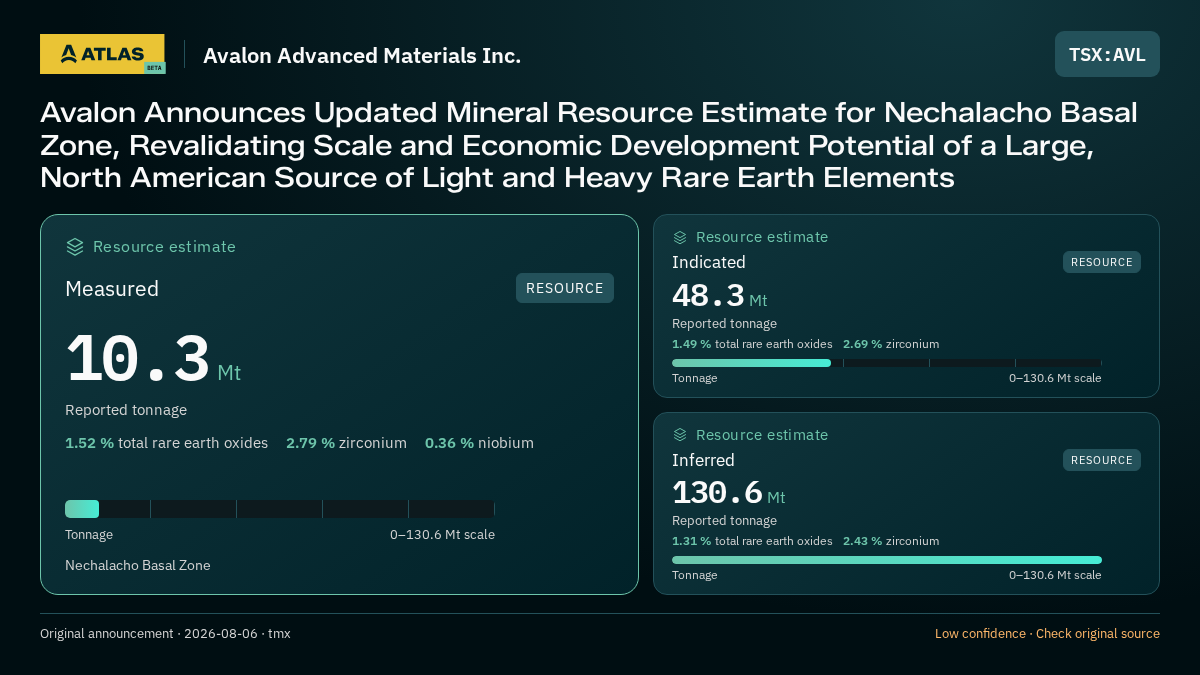Click the Tonnage label in the Indicated card

pyautogui.click(x=694, y=378)
